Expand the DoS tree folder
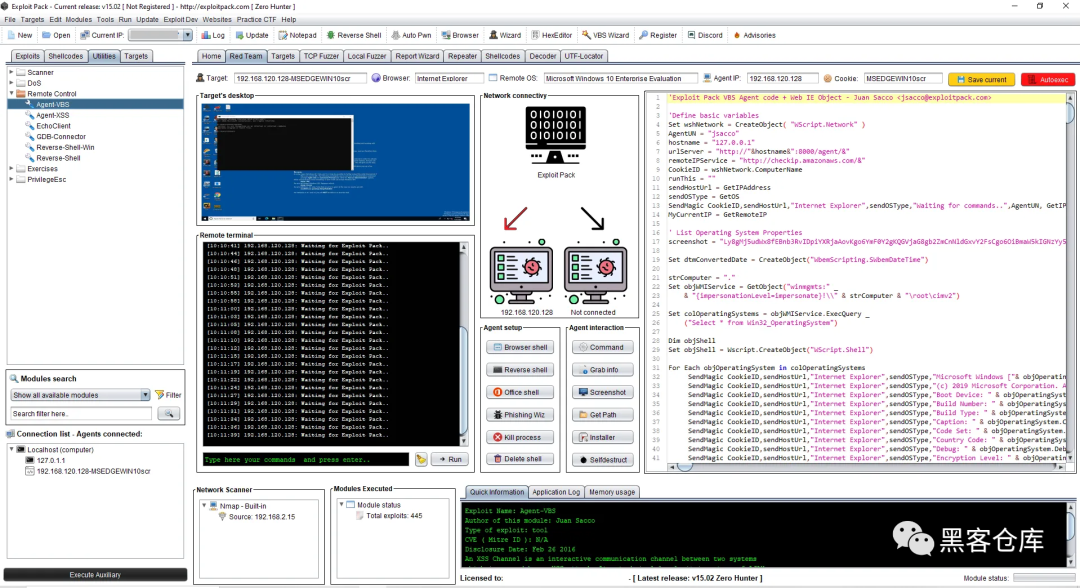 click(11, 83)
